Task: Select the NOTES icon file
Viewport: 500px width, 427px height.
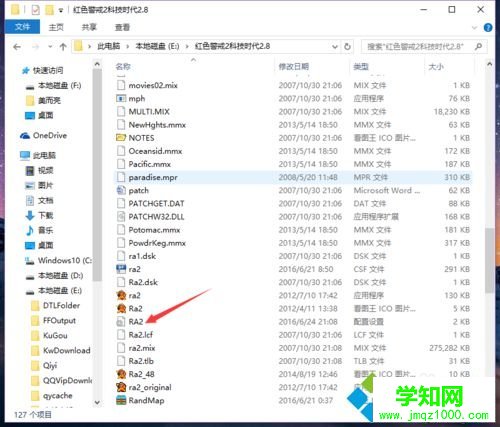Action: click(121, 138)
